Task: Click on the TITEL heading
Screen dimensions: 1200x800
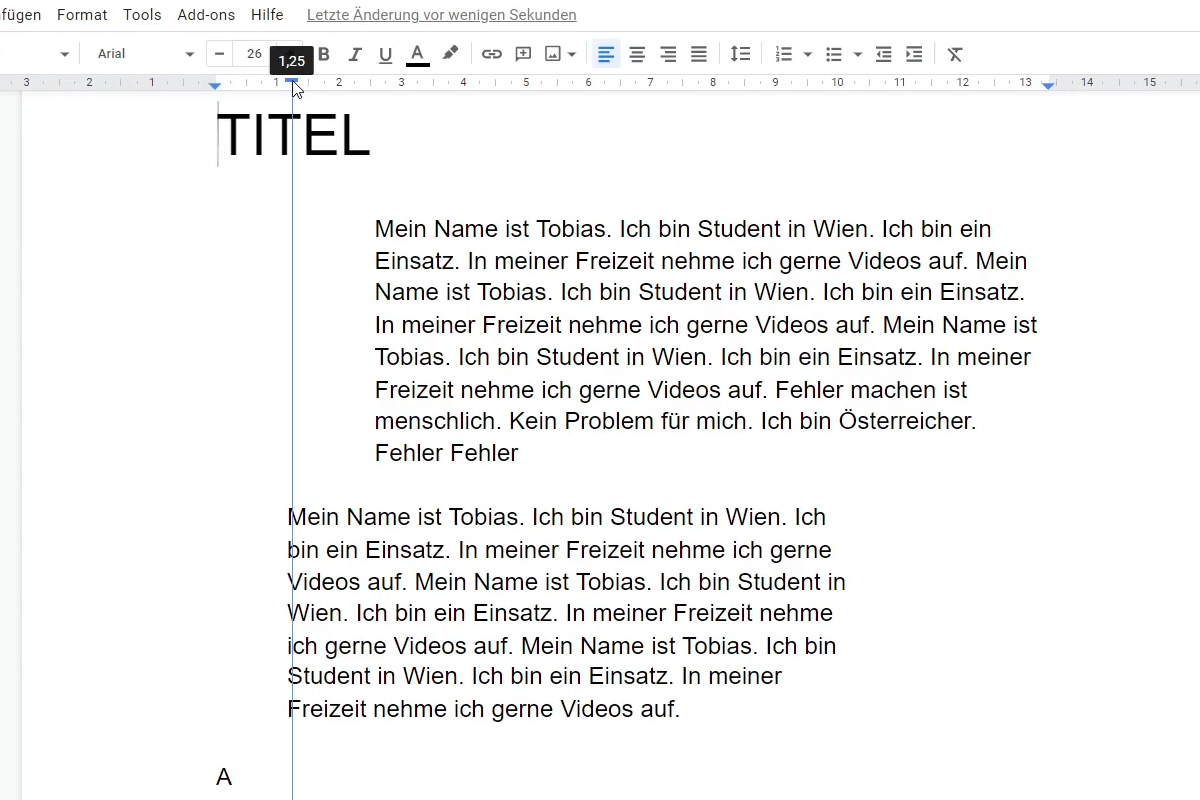Action: [x=293, y=136]
